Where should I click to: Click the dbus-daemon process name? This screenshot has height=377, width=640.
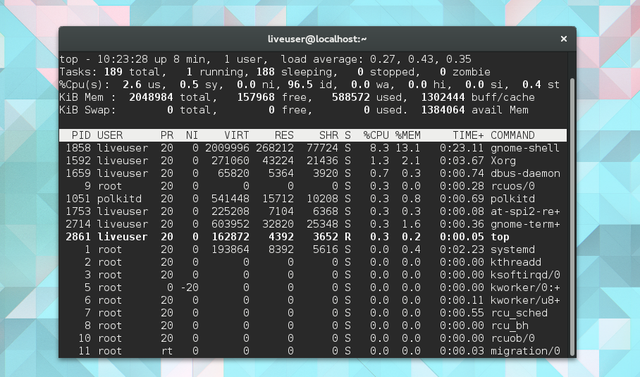point(525,173)
